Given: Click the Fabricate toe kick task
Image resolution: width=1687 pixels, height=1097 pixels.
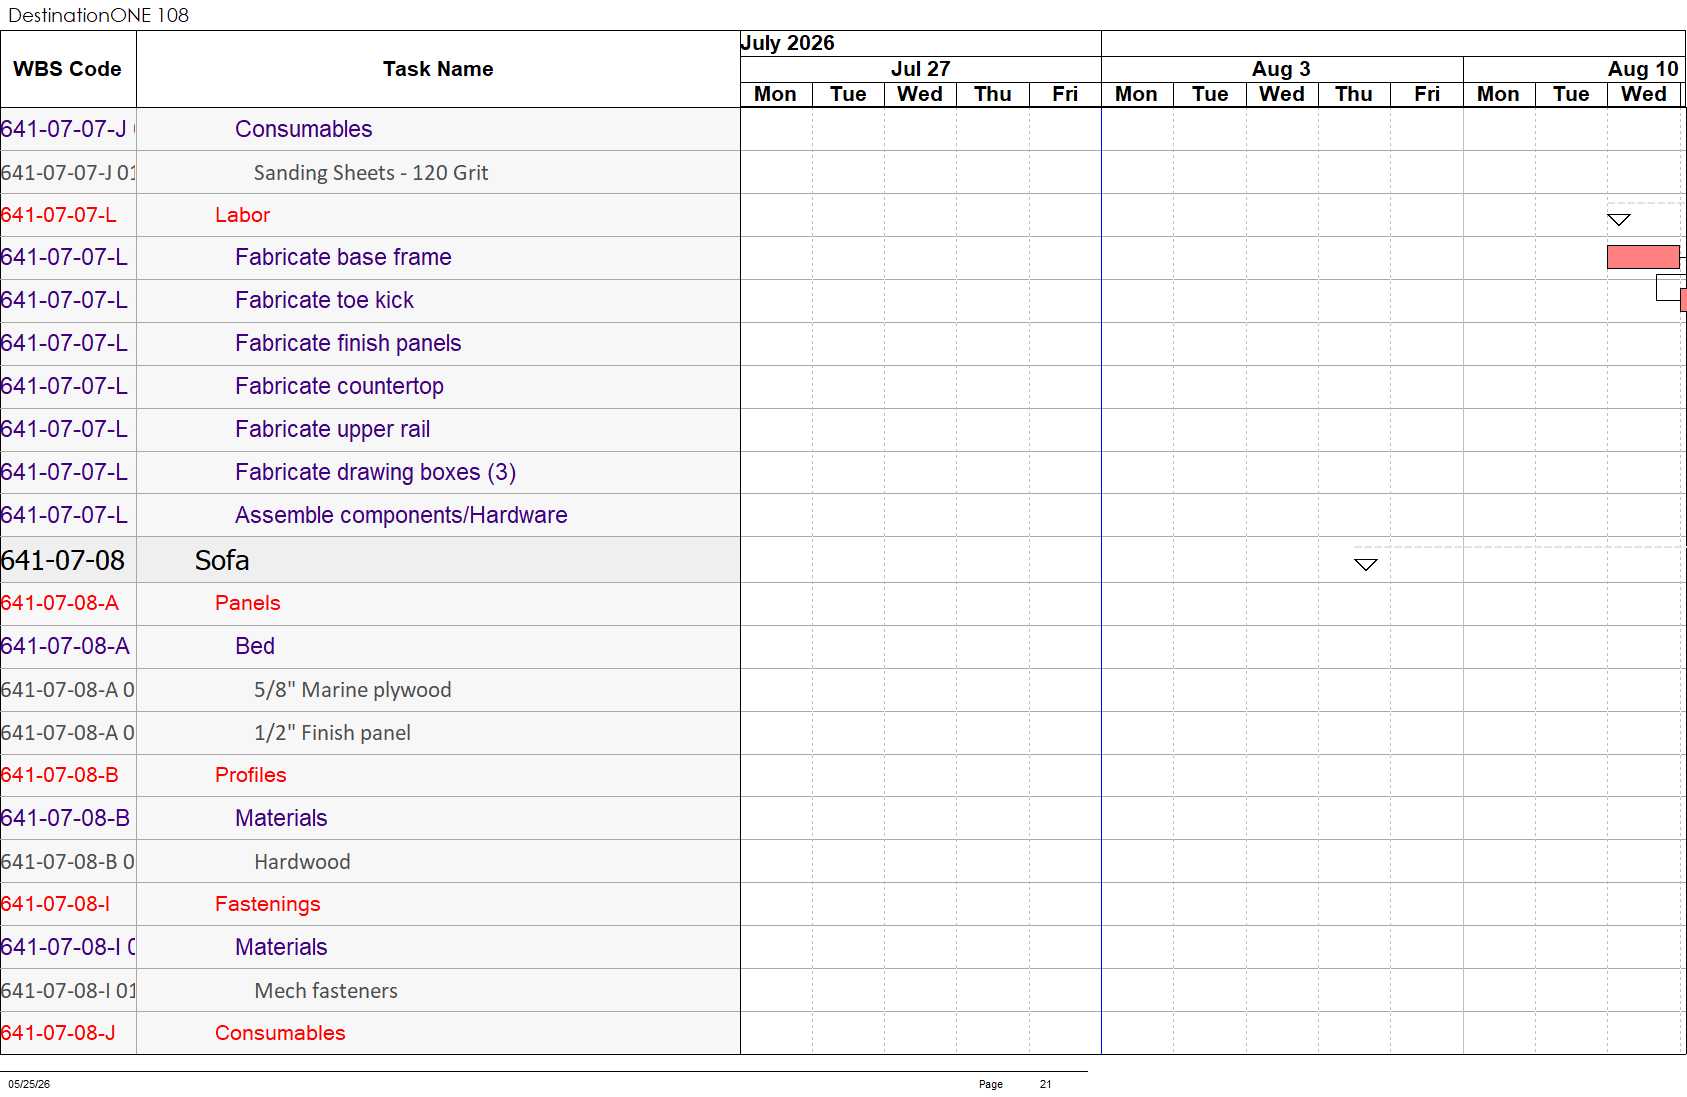Looking at the screenshot, I should tap(324, 300).
